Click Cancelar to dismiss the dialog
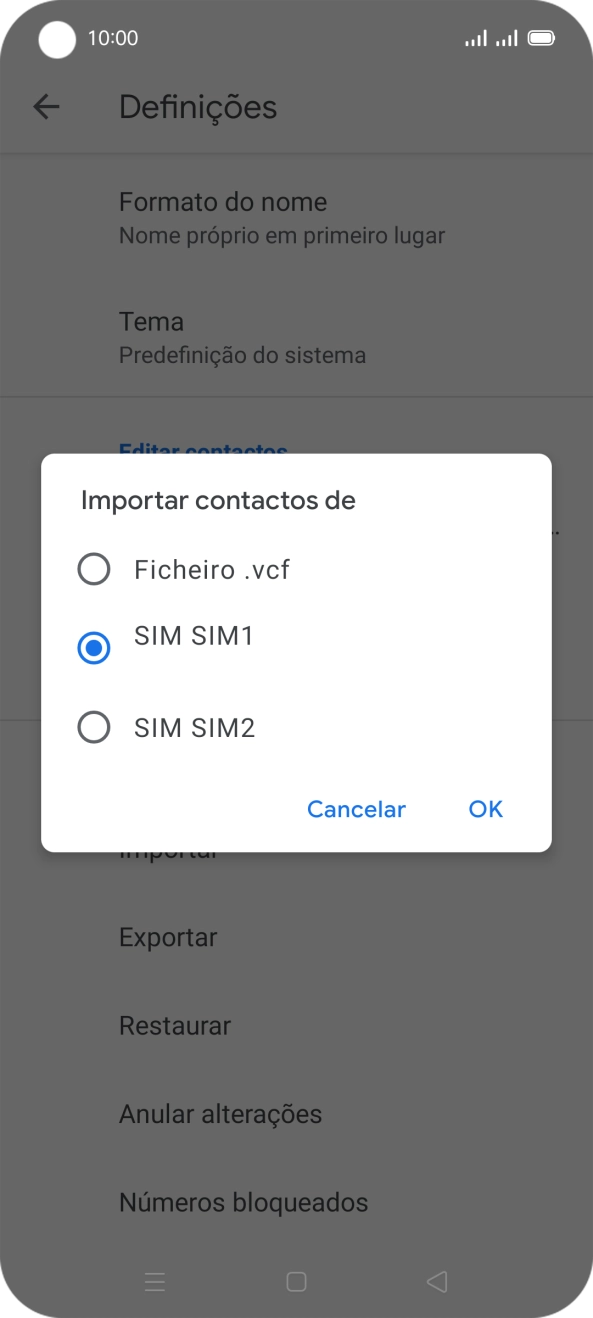Image resolution: width=593 pixels, height=1318 pixels. click(x=356, y=809)
